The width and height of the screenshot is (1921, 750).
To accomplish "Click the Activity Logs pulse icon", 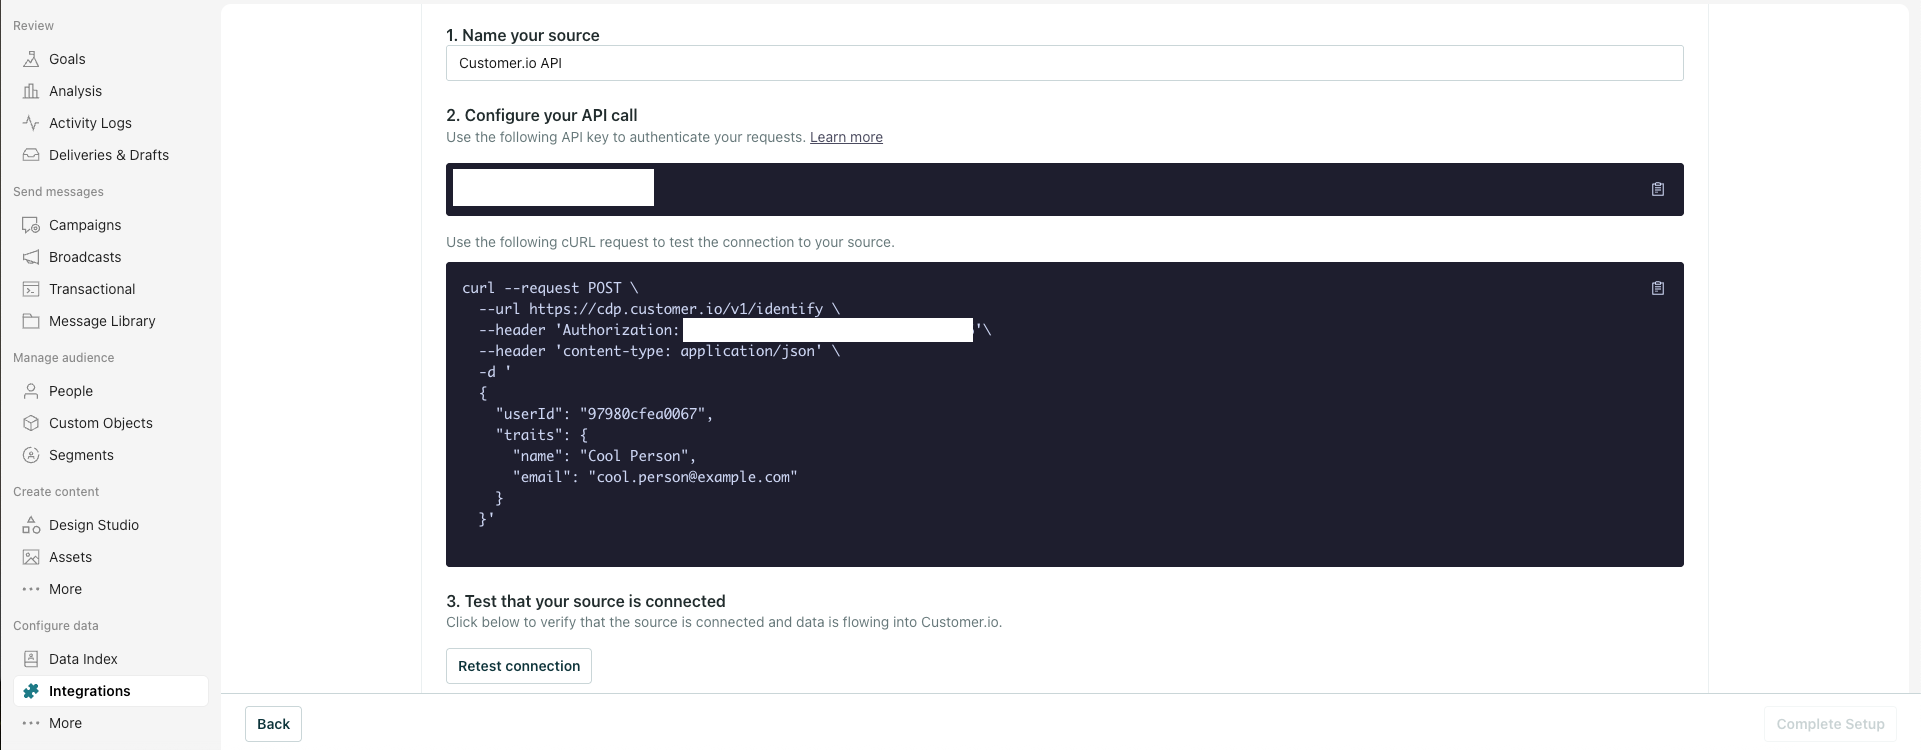I will click(x=31, y=123).
